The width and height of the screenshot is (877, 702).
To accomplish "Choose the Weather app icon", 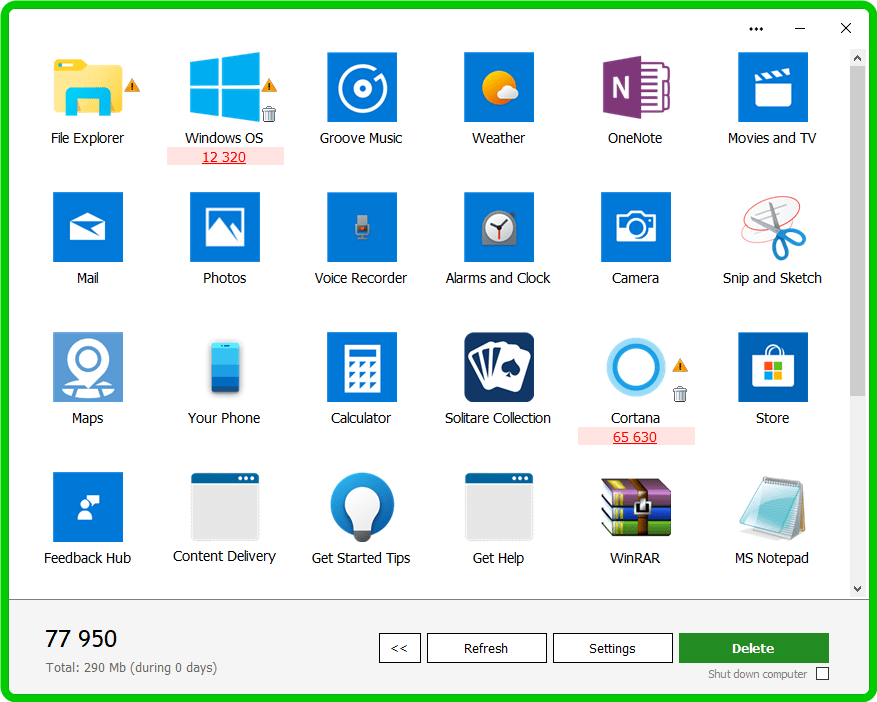I will click(x=499, y=87).
